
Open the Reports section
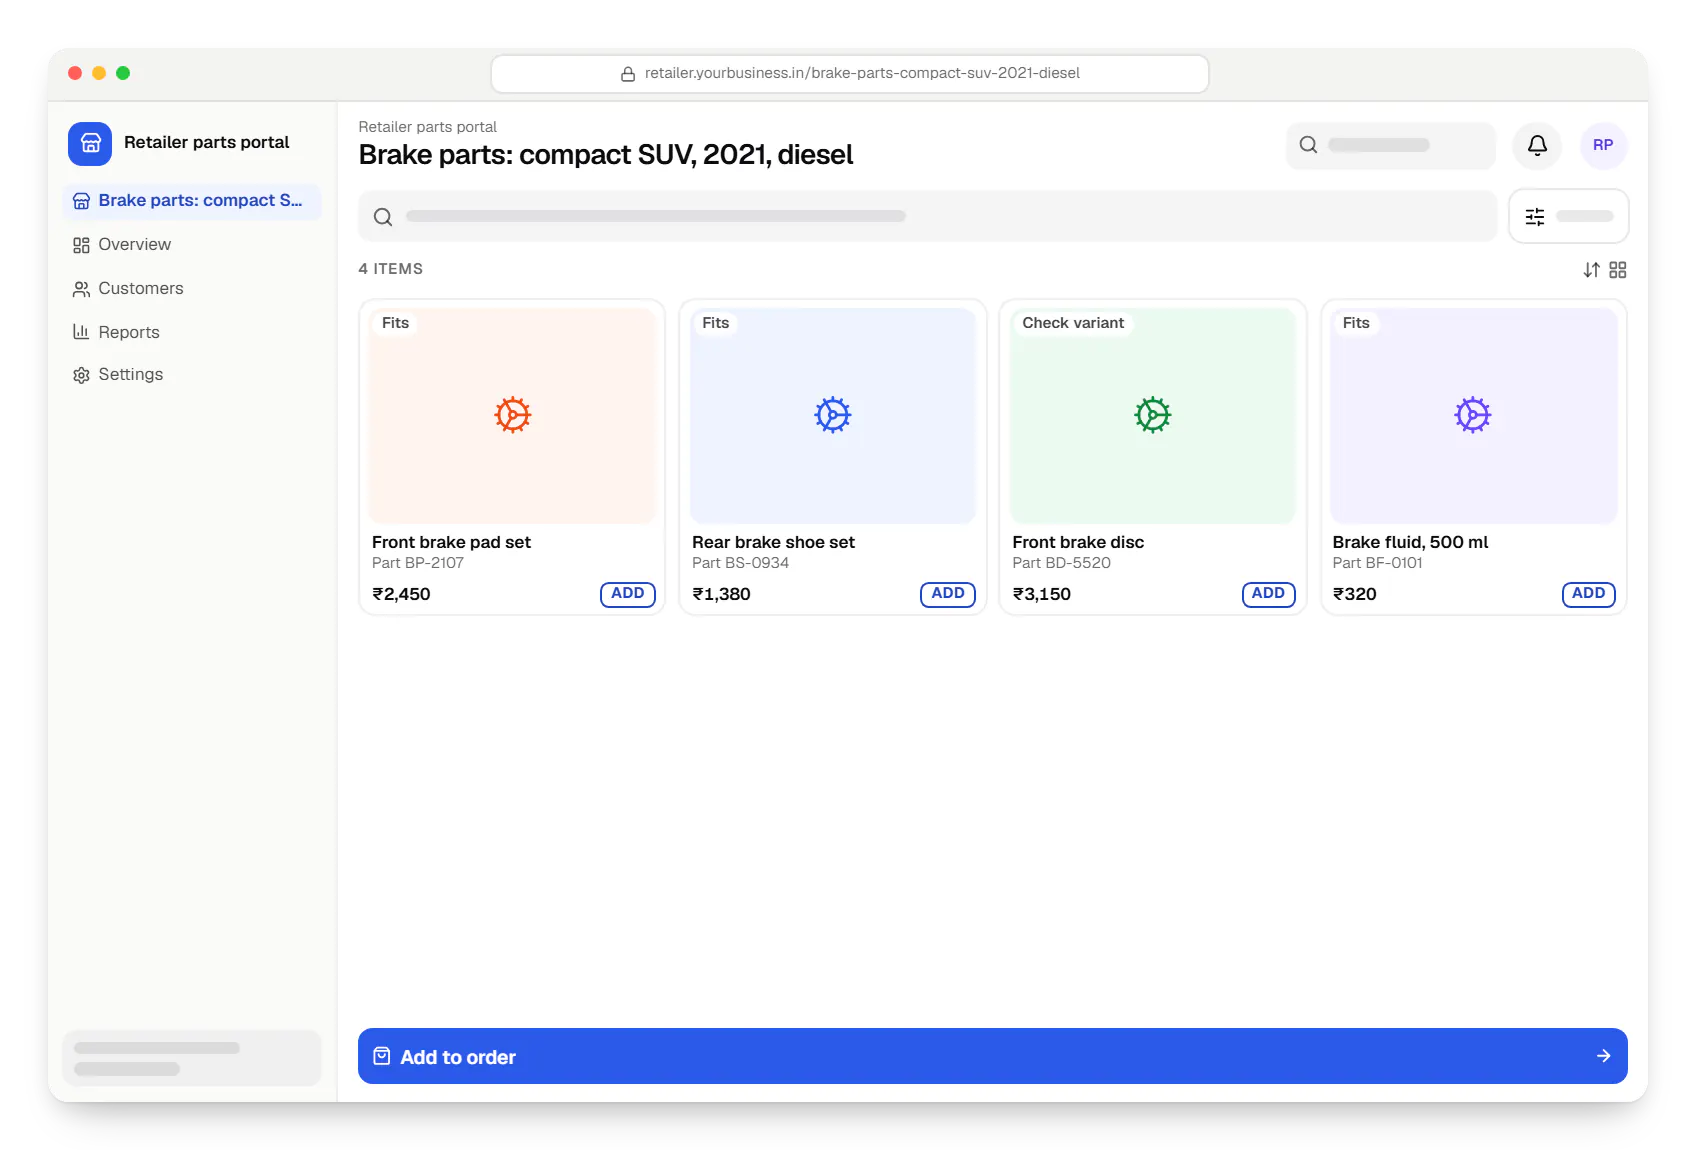coord(191,332)
